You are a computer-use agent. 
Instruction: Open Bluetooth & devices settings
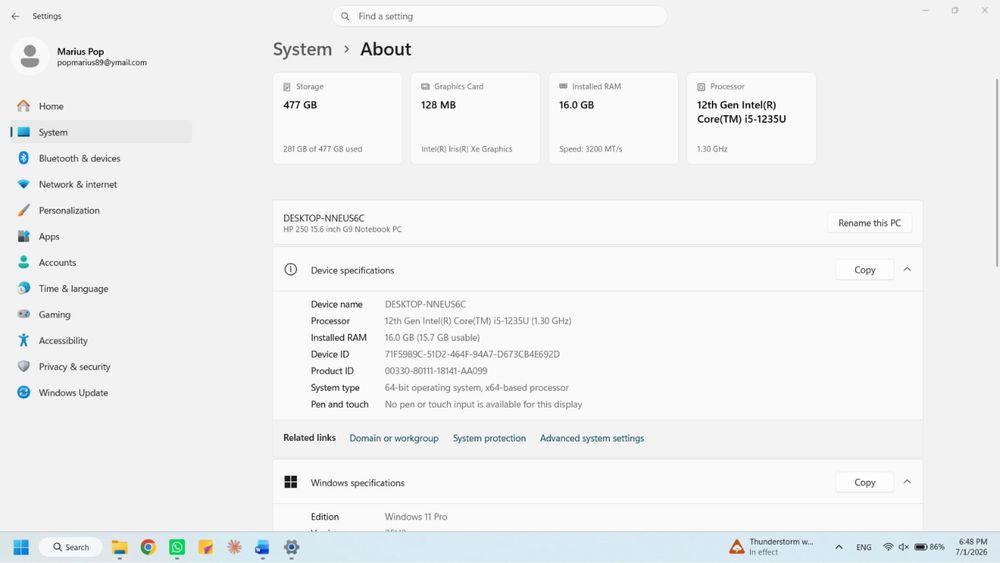coord(101,158)
